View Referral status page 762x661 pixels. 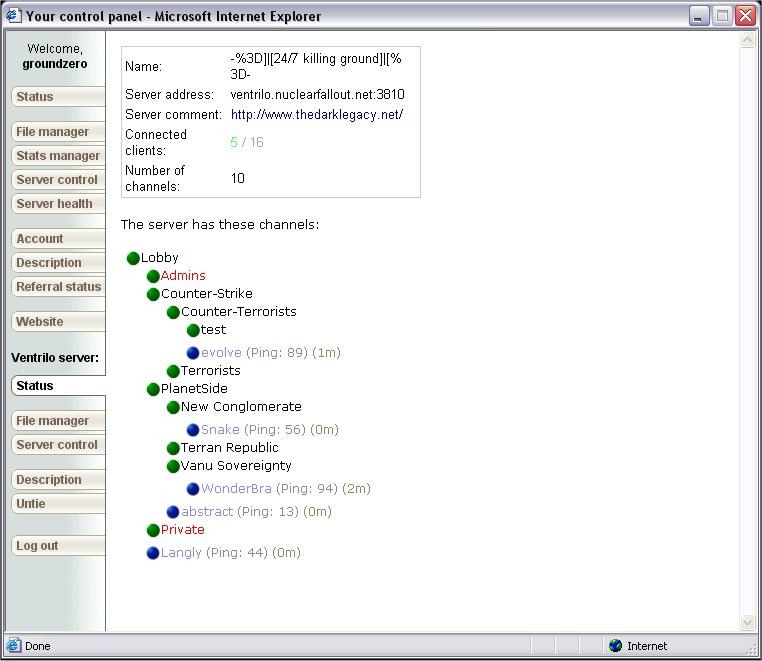pos(58,287)
